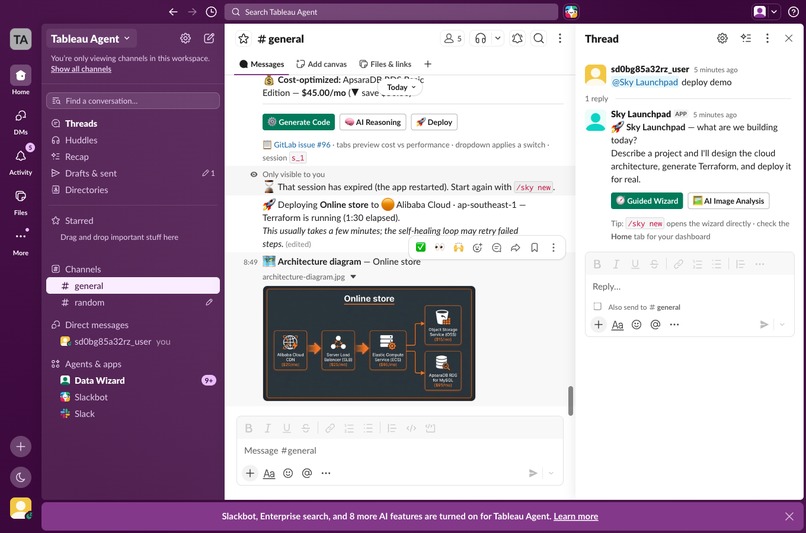Toggle italic in the #general composer

pyautogui.click(x=267, y=428)
